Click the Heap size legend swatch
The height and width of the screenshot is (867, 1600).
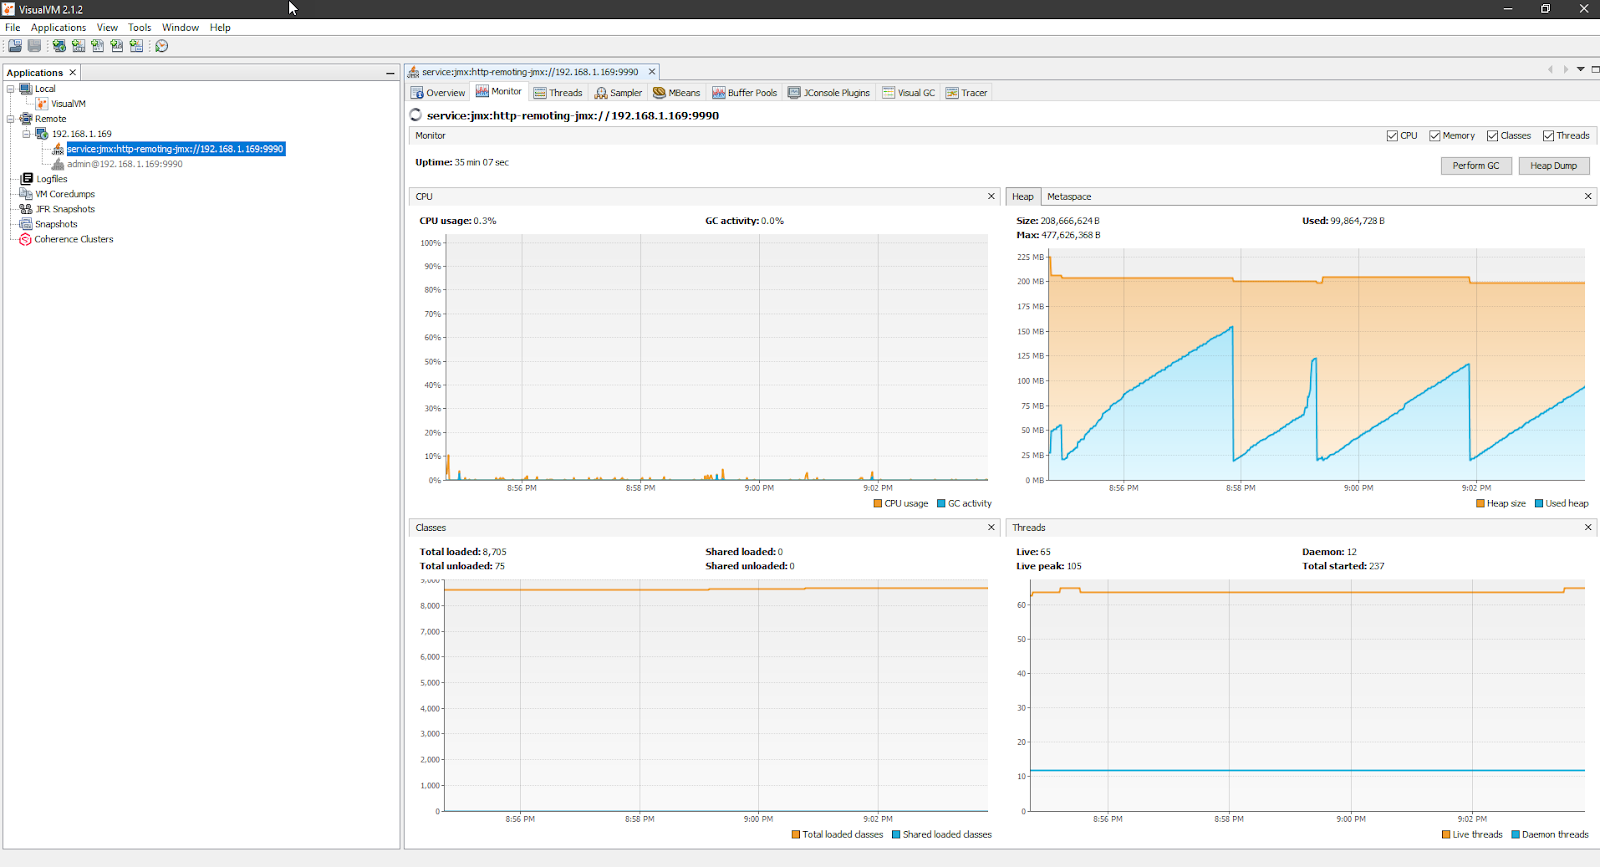[x=1480, y=503]
